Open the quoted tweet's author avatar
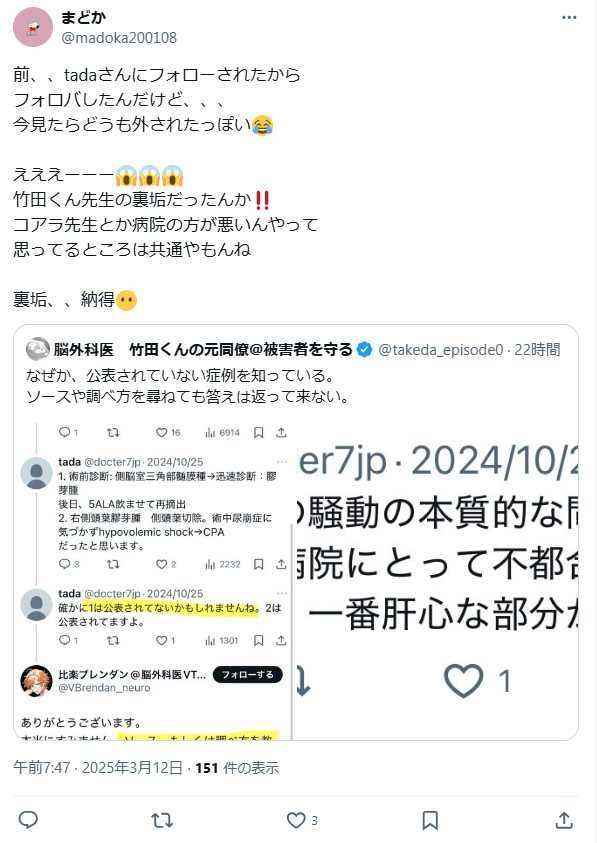Viewport: 597px width, 843px height. click(x=37, y=348)
